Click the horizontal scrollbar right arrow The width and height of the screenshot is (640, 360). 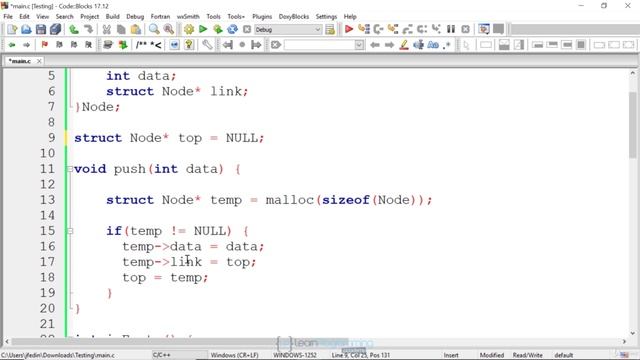(624, 342)
